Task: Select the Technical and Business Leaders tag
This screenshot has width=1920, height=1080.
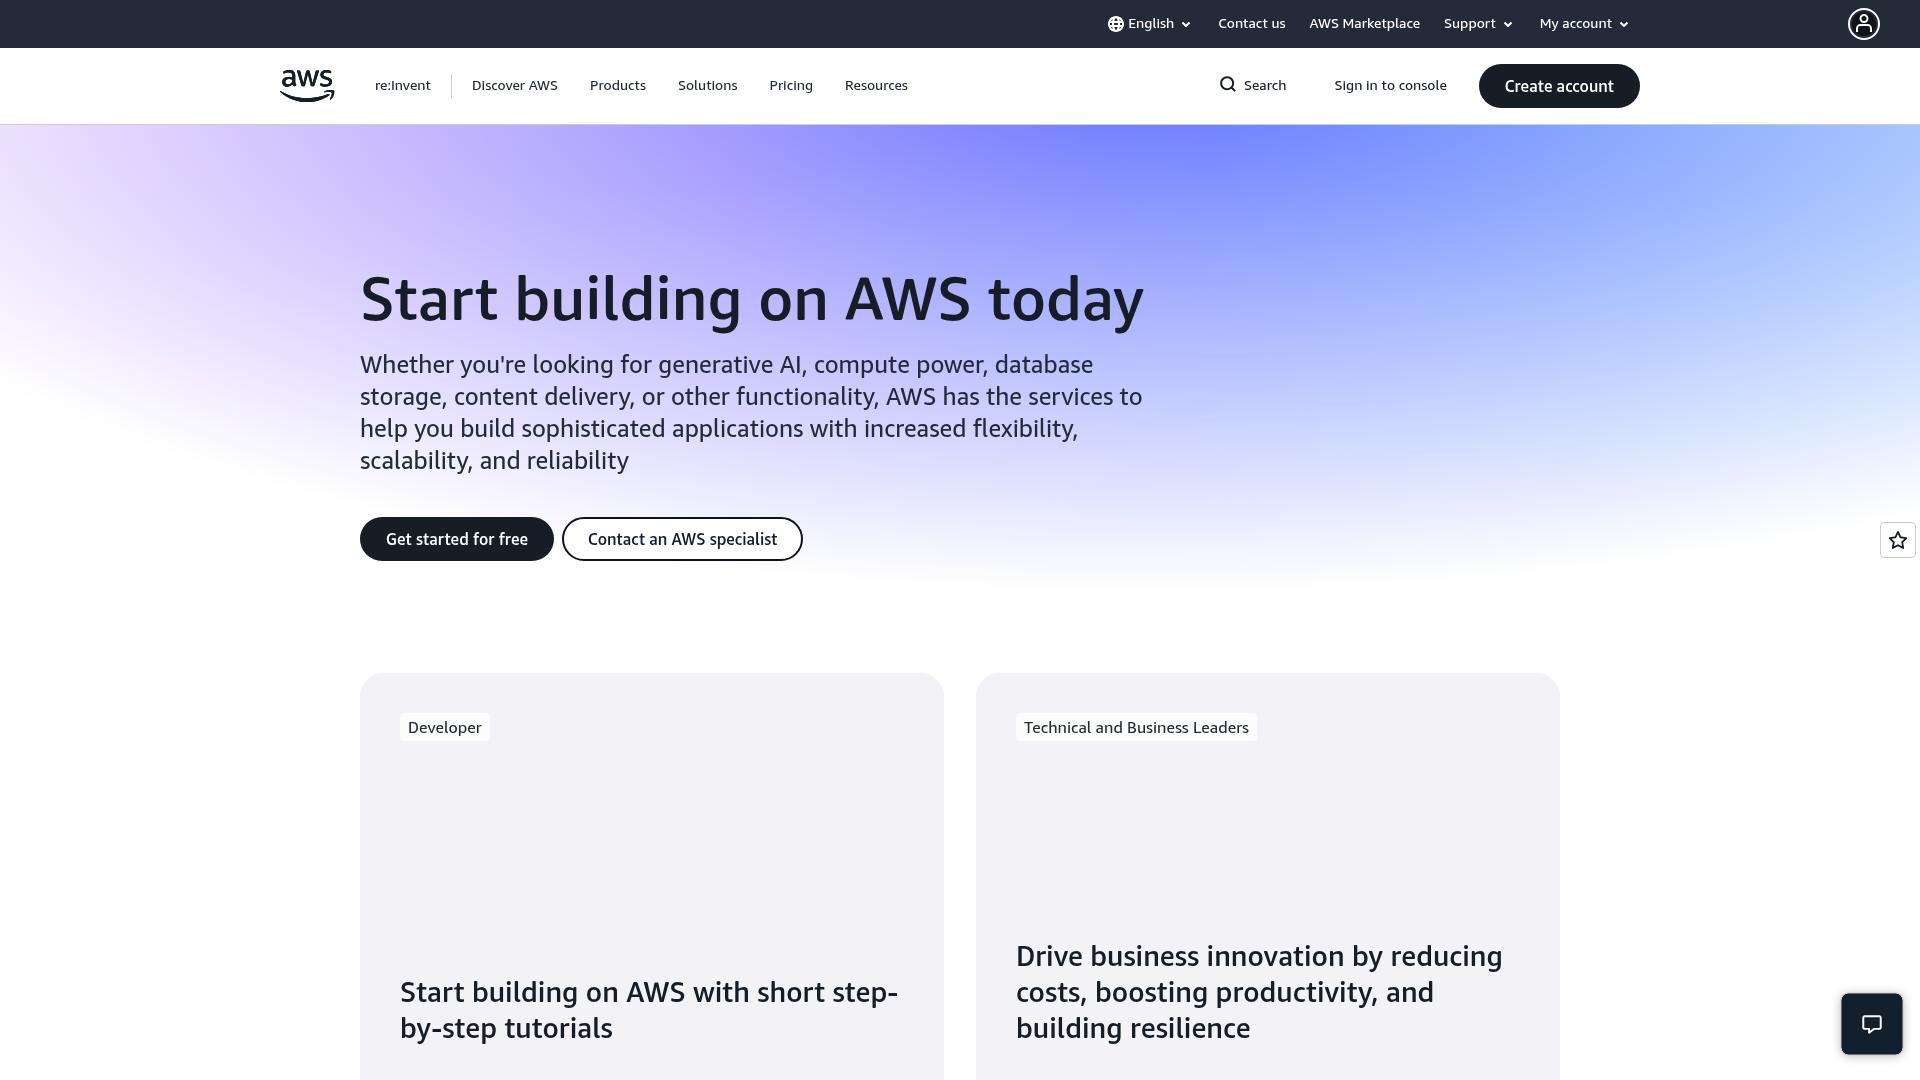Action: [x=1136, y=727]
